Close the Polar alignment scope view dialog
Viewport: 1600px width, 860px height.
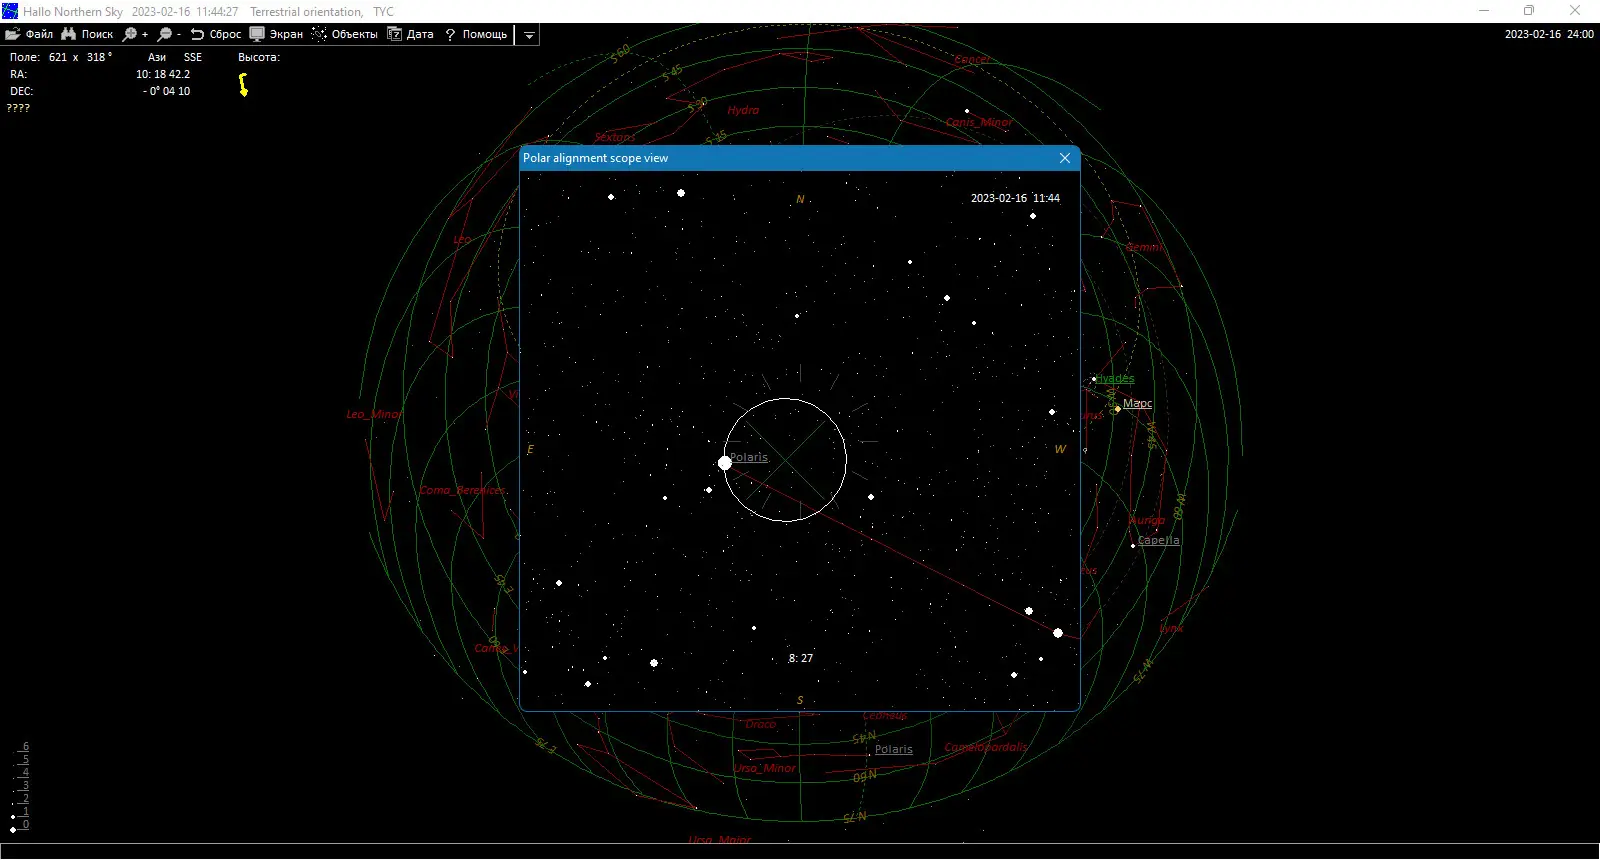tap(1065, 158)
